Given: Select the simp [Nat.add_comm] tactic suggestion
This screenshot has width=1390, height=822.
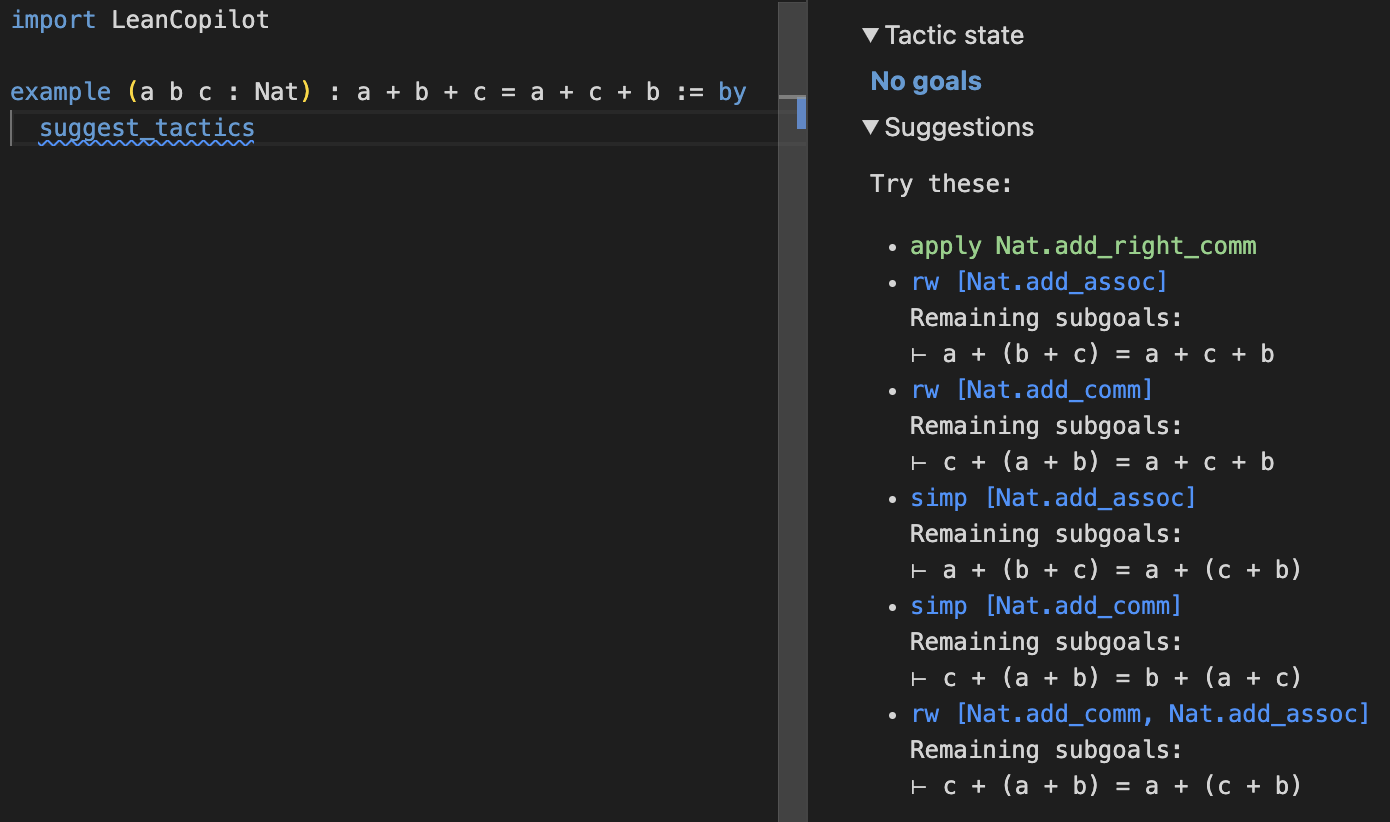Looking at the screenshot, I should pos(1045,605).
